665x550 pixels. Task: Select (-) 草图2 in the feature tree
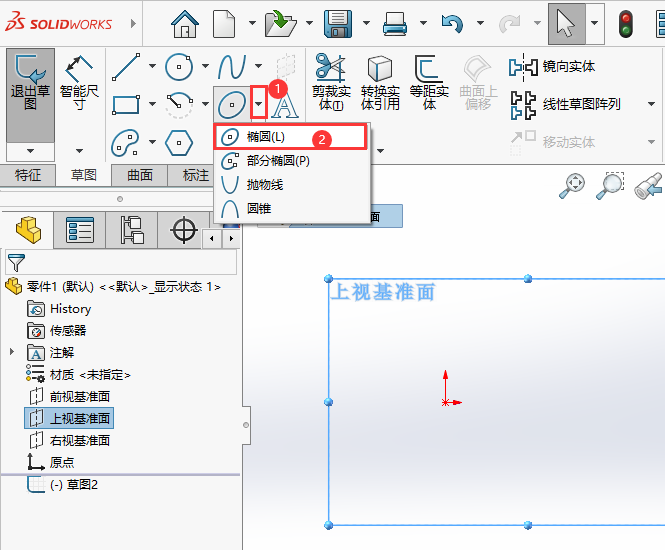pos(63,484)
